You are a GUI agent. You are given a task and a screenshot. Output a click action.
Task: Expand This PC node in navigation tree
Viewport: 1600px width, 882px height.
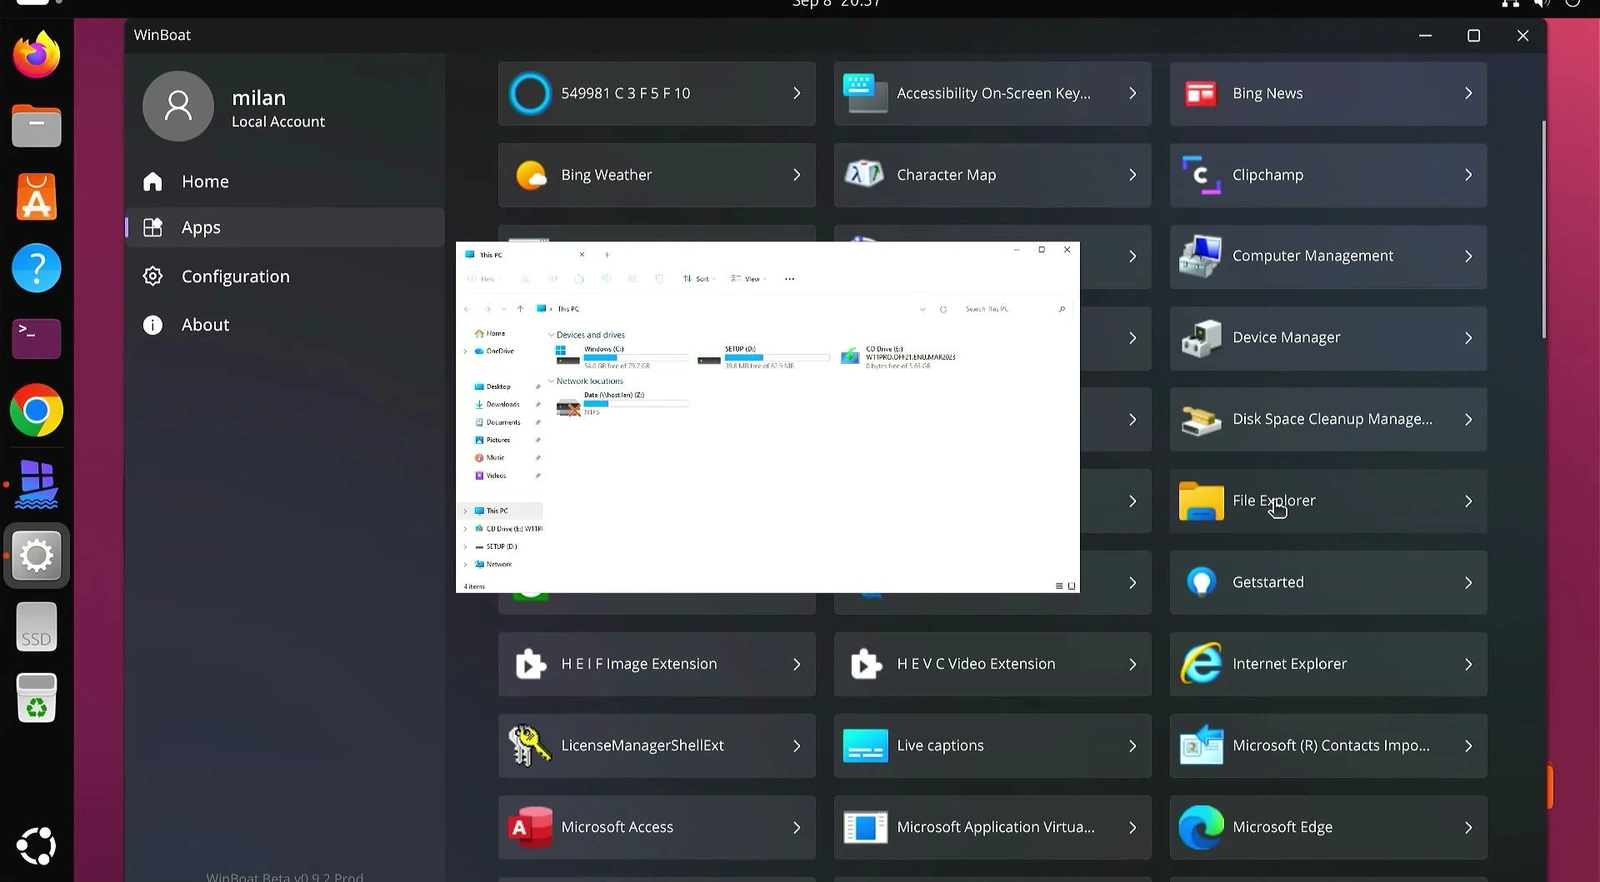tap(465, 511)
